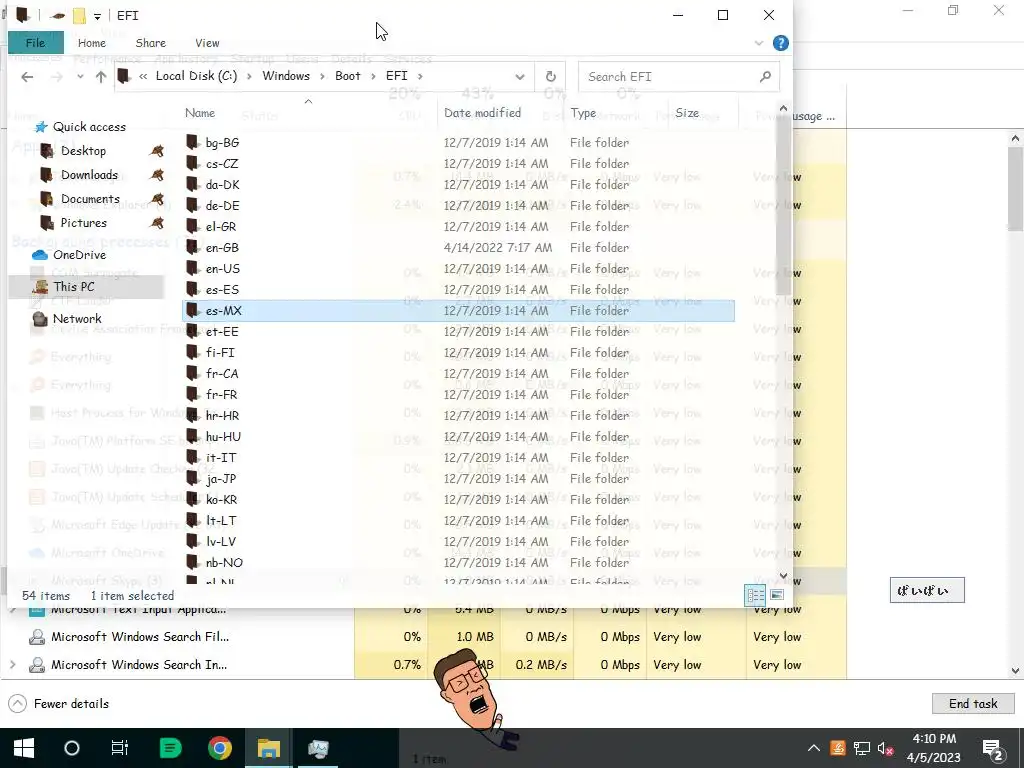This screenshot has height=768, width=1024.
Task: Go back with the left arrow
Action: [x=27, y=77]
